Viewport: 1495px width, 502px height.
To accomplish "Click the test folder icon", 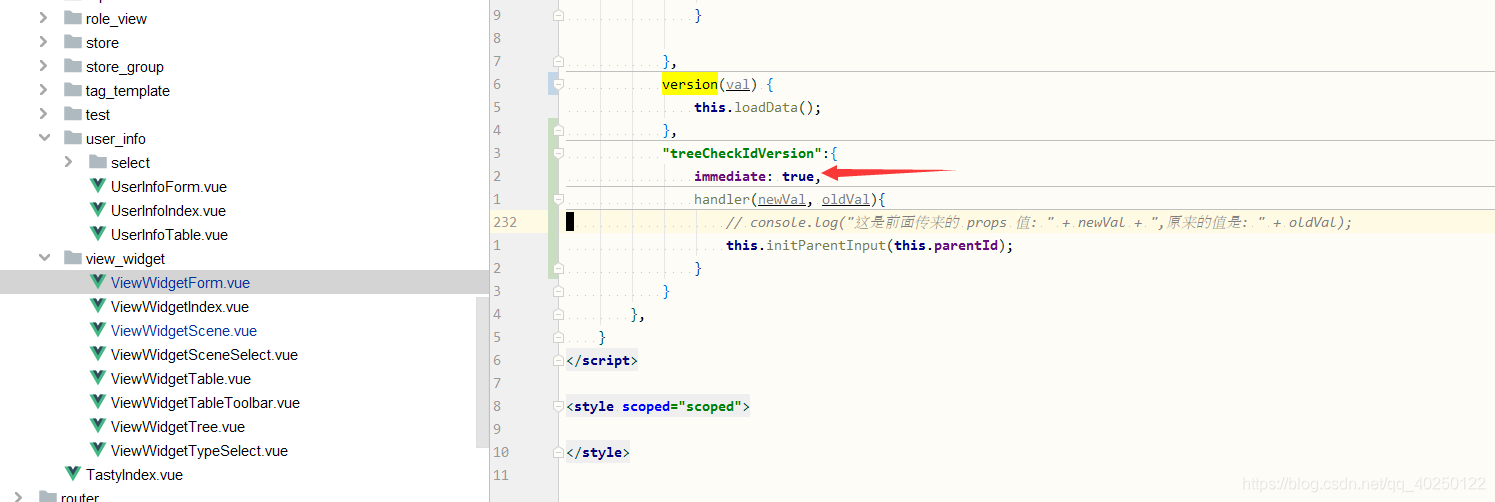I will (72, 114).
